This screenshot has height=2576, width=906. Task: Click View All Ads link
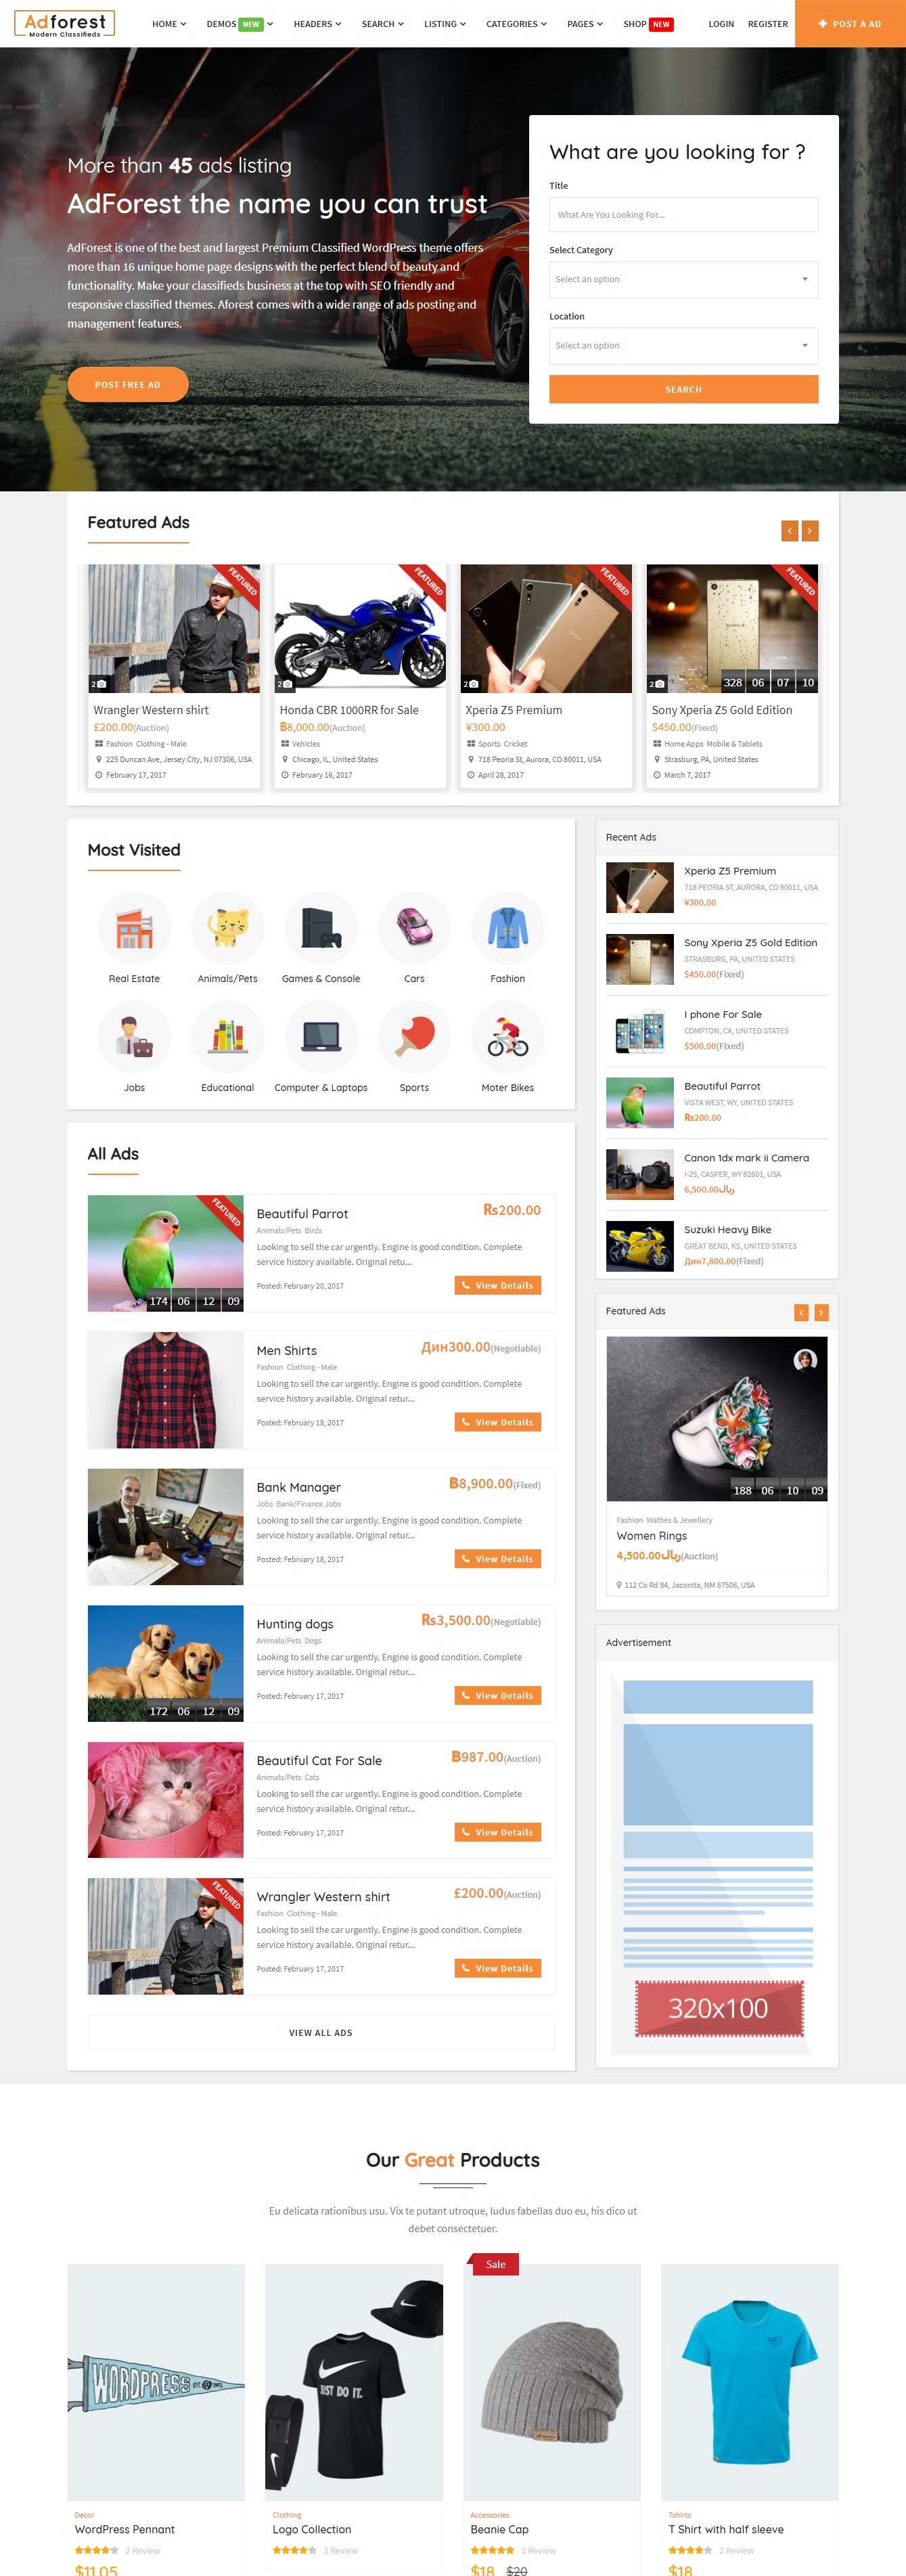pyautogui.click(x=321, y=2032)
